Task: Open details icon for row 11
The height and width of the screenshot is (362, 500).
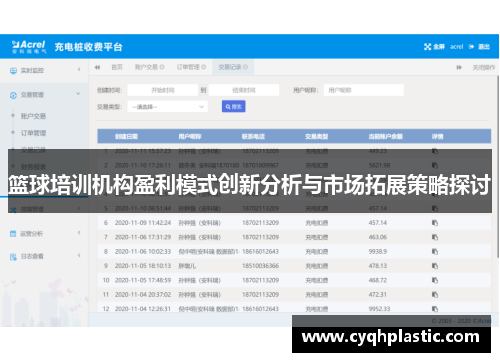Action: (x=435, y=294)
